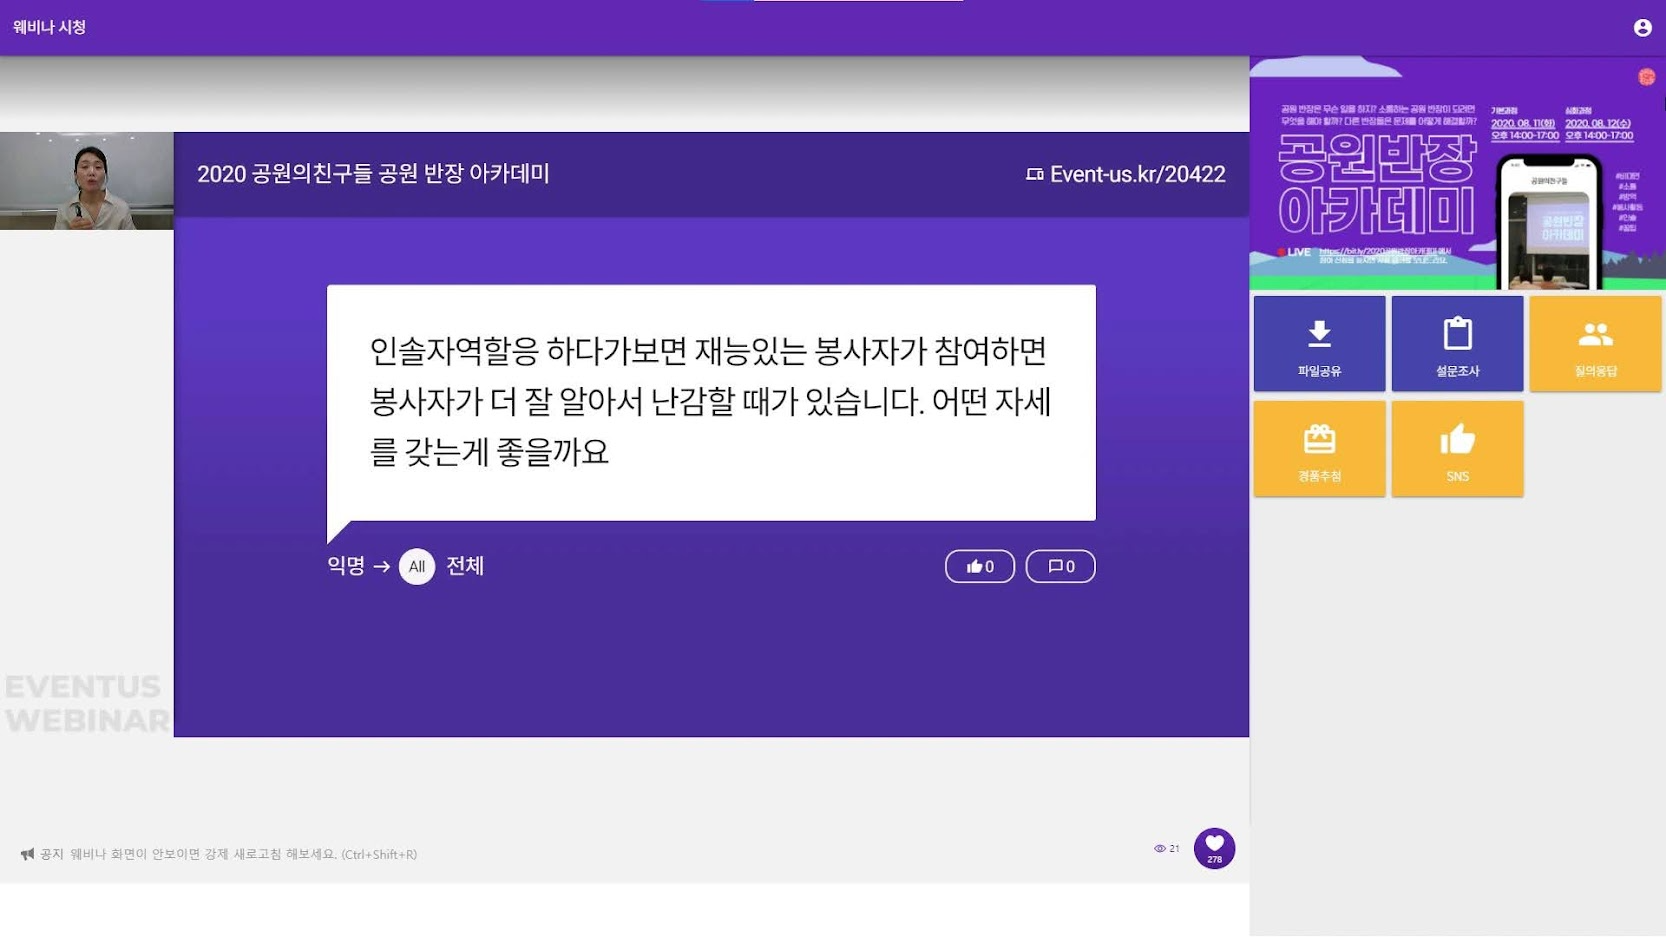Viewport: 1666px width, 937px height.
Task: Open the SNS thumbs-up tile
Action: tap(1457, 449)
